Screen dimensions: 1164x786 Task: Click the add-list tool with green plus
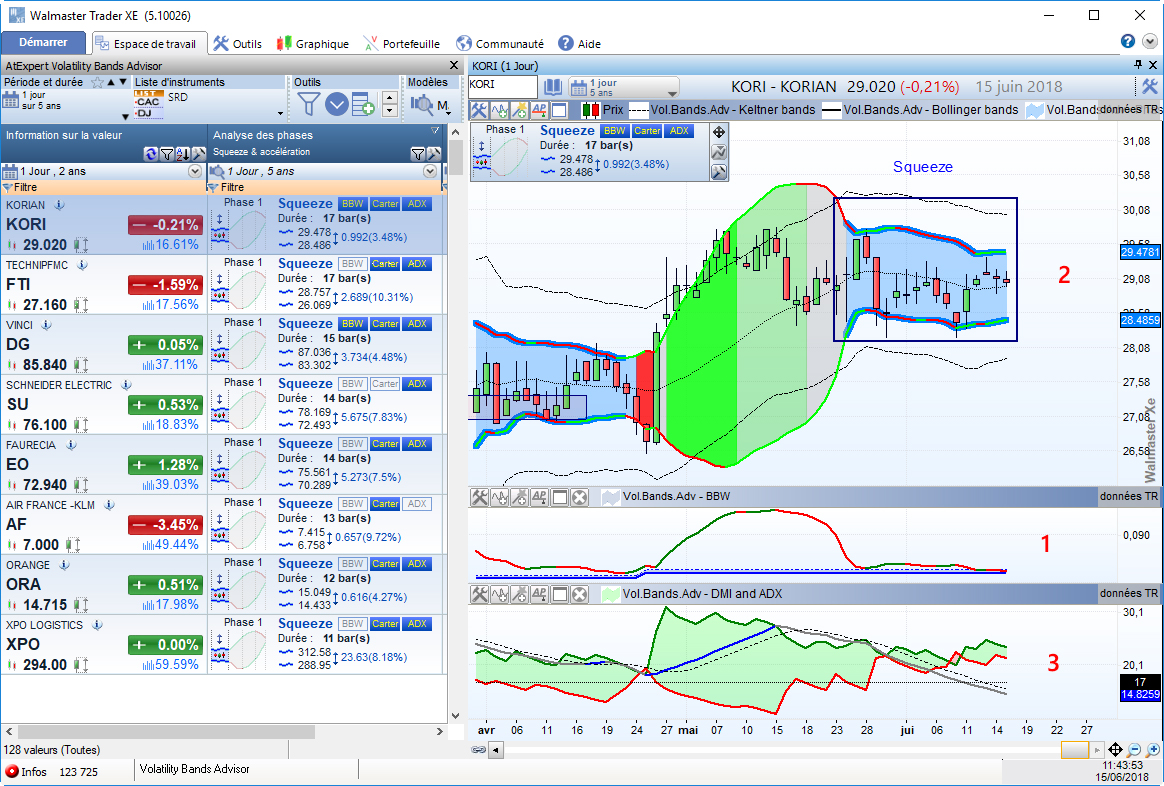(x=364, y=105)
